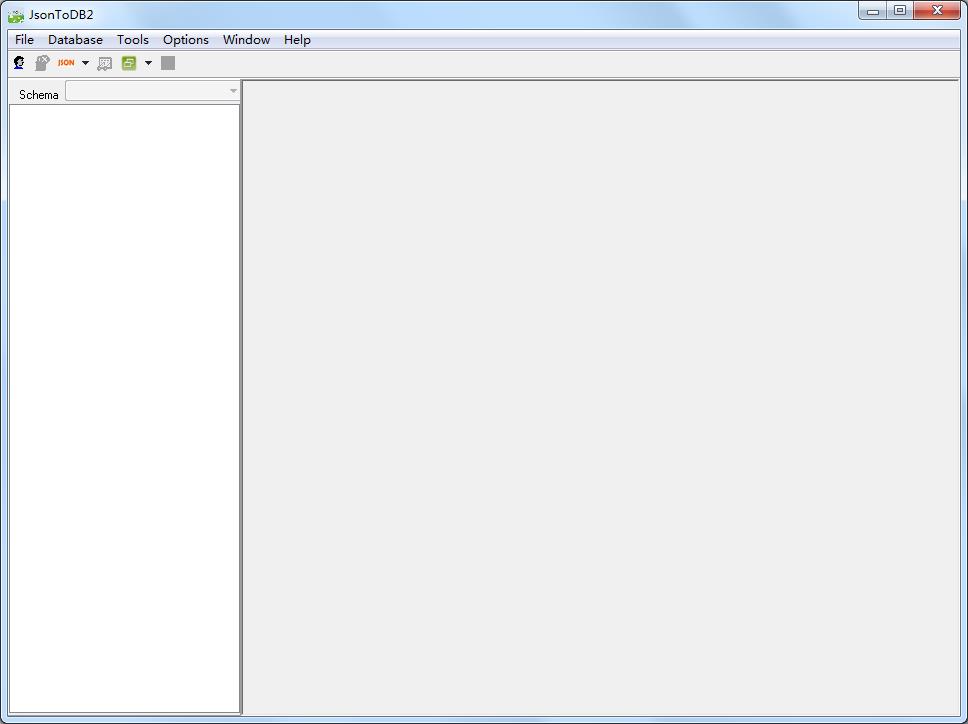Expand the Schema combo box

(x=233, y=90)
